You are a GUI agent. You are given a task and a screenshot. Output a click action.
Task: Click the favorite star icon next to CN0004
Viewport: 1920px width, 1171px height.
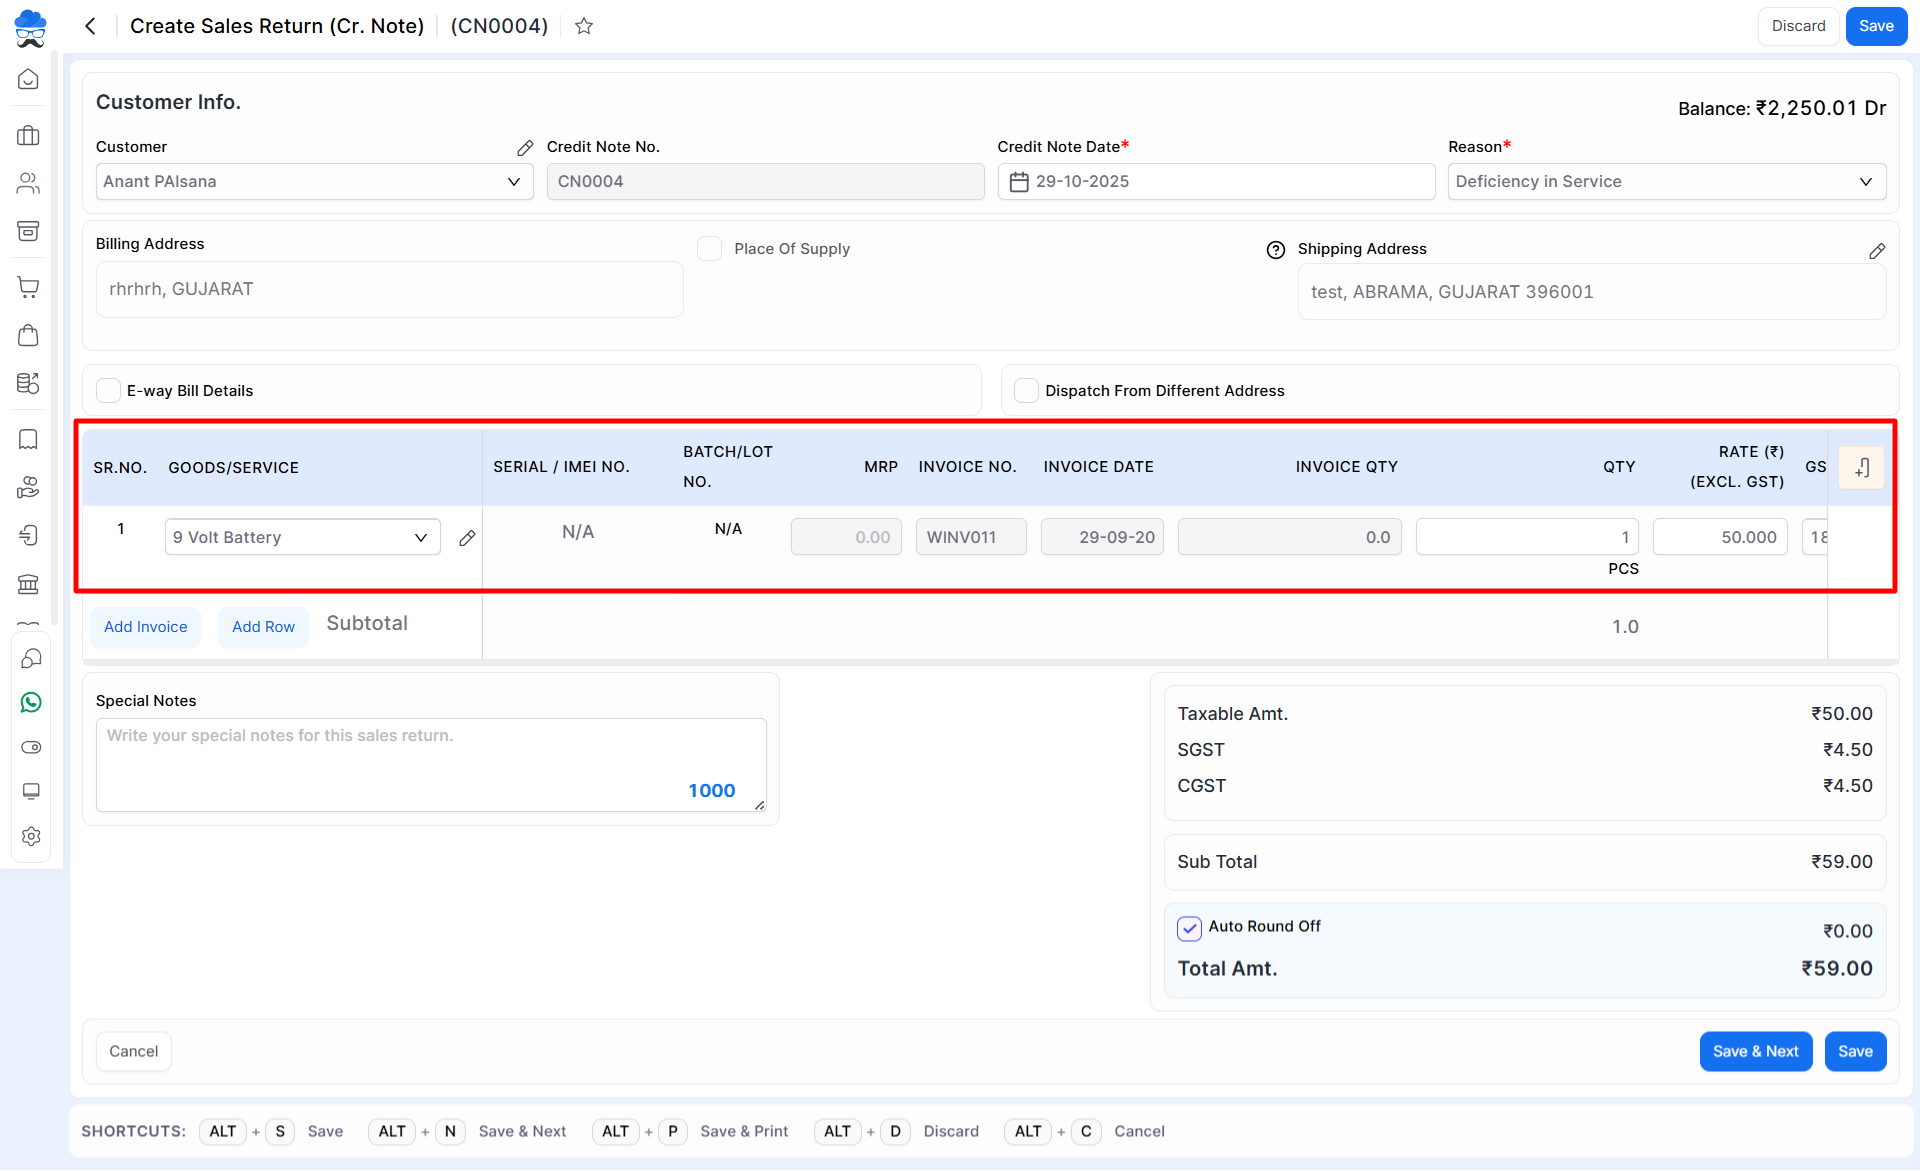[x=584, y=26]
